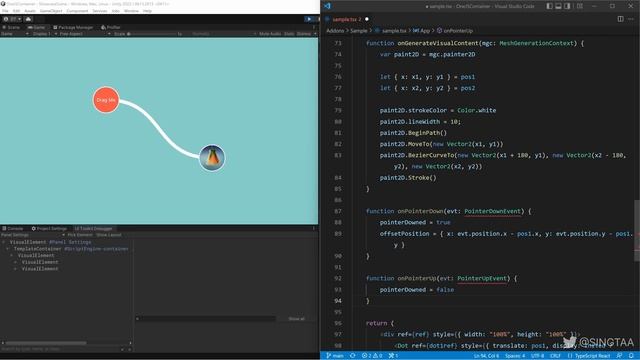Open the Unity Component menu
The width and height of the screenshot is (640, 360).
[x=77, y=11]
